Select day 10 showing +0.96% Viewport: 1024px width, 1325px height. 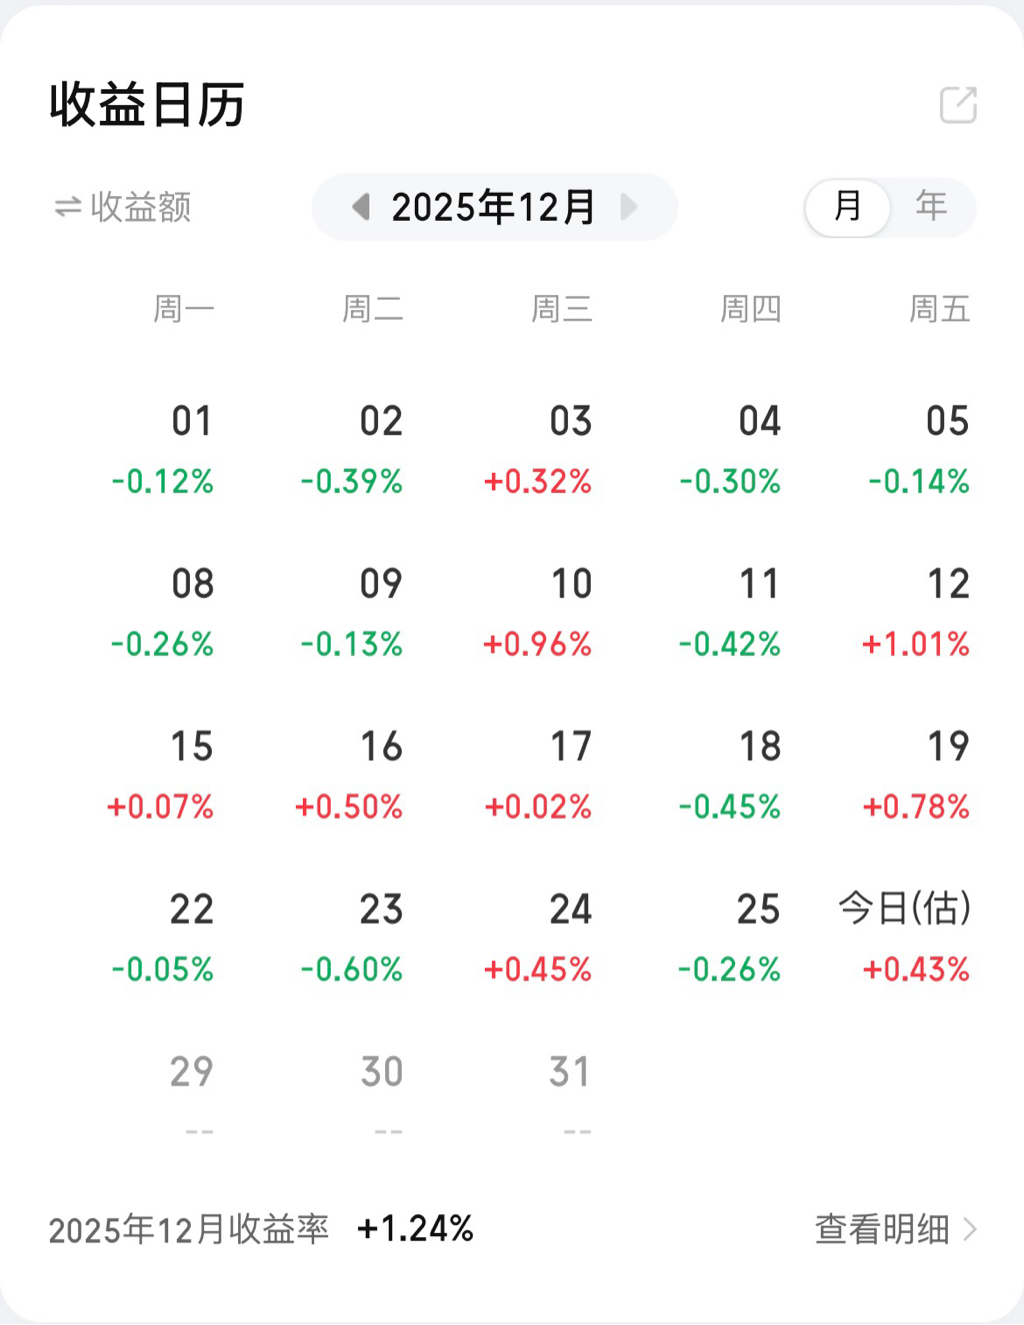[x=548, y=612]
